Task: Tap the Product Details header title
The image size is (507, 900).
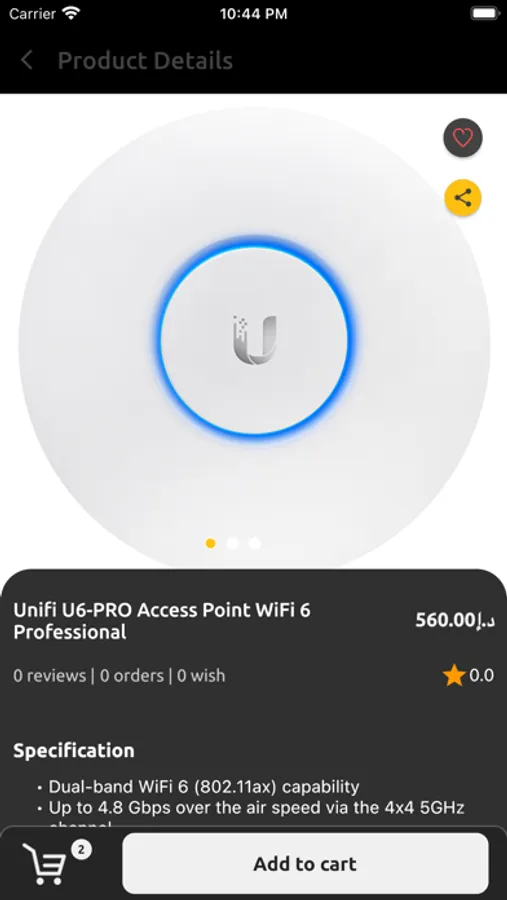Action: click(145, 60)
